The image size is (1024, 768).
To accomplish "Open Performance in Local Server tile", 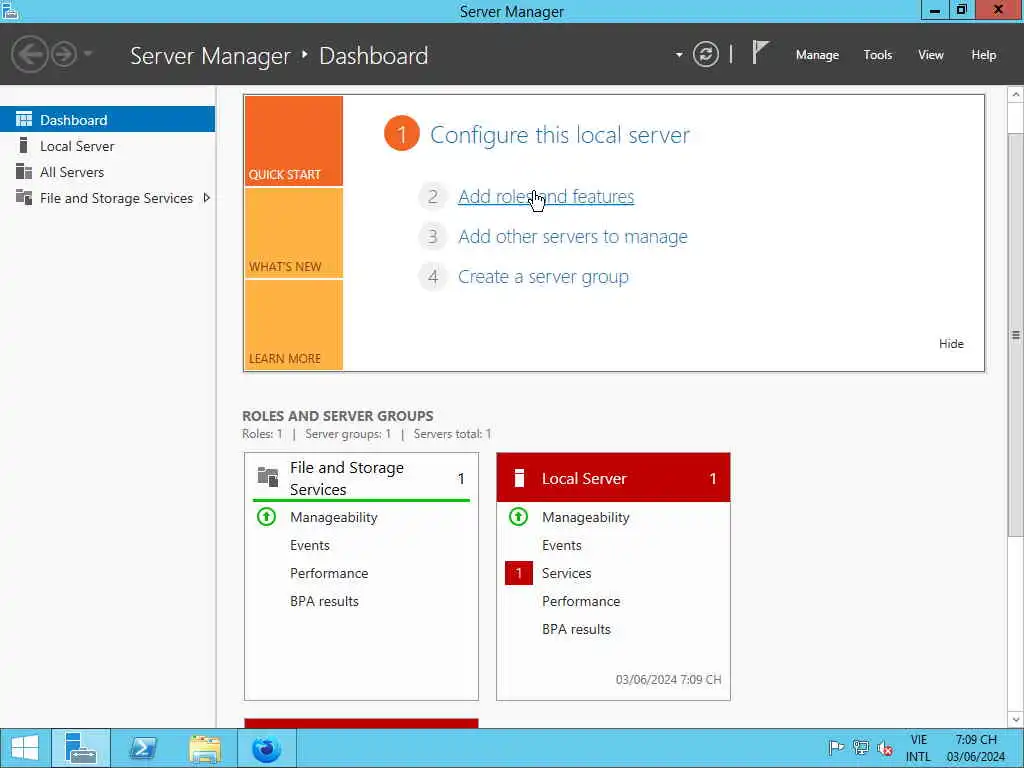I will click(581, 601).
